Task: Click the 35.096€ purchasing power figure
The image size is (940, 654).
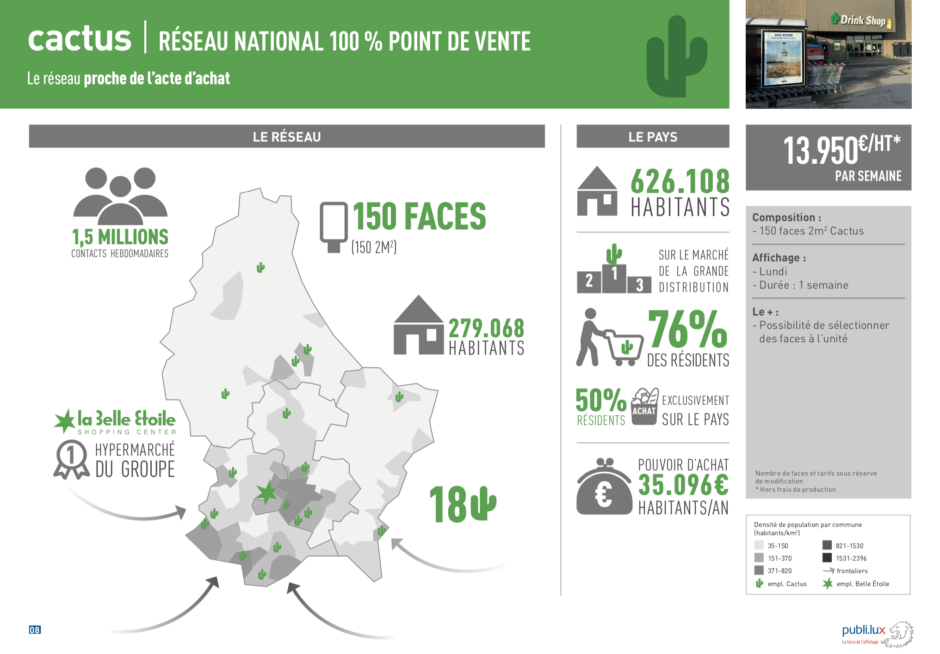Action: tap(683, 485)
